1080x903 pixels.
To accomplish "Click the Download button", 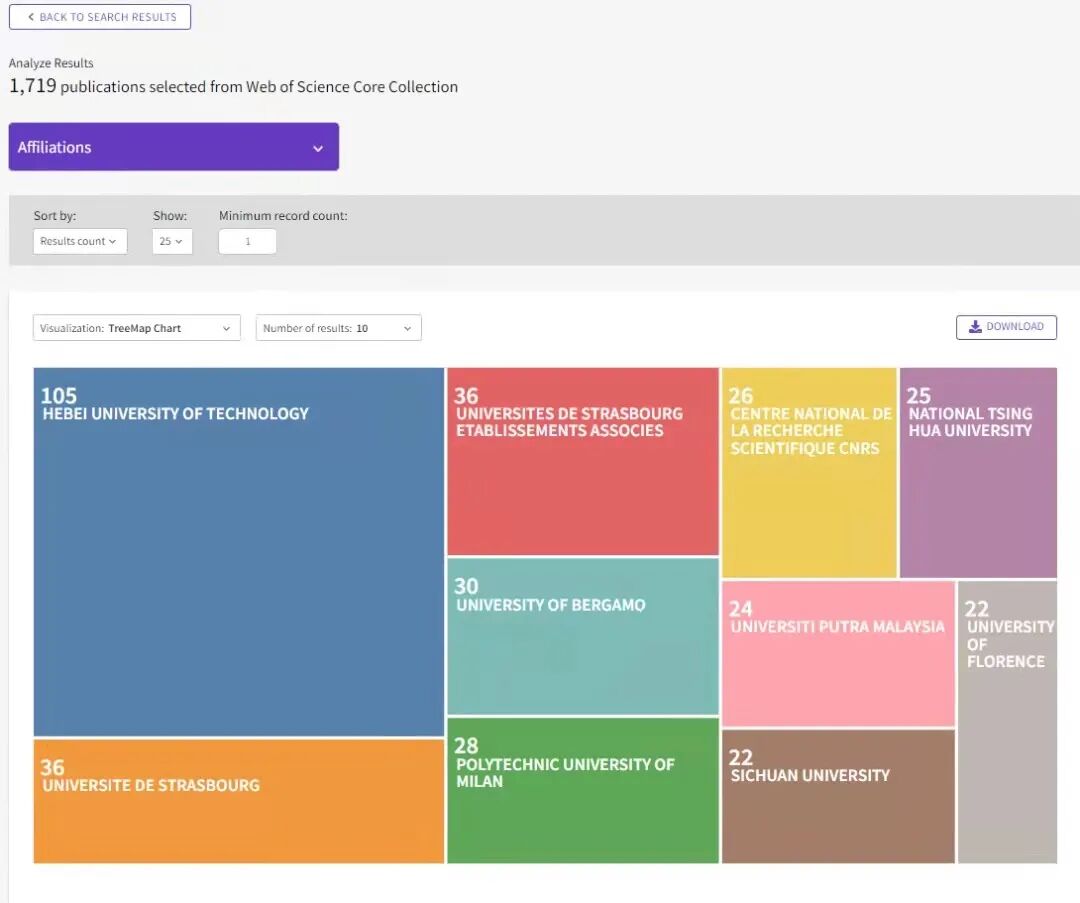I will (1006, 326).
